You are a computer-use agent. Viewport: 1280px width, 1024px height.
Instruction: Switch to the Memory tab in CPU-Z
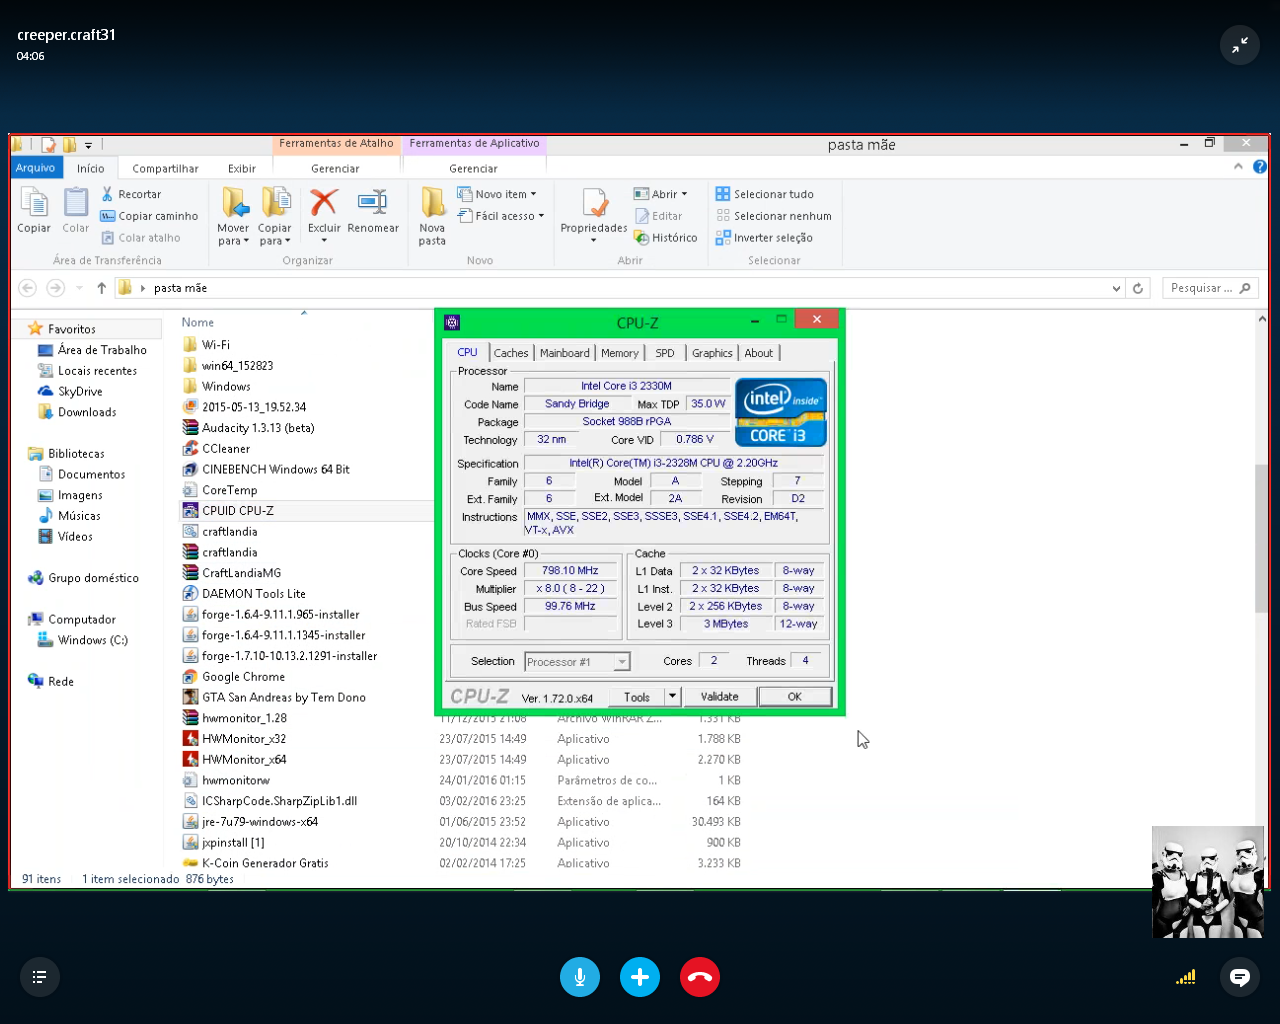(620, 353)
